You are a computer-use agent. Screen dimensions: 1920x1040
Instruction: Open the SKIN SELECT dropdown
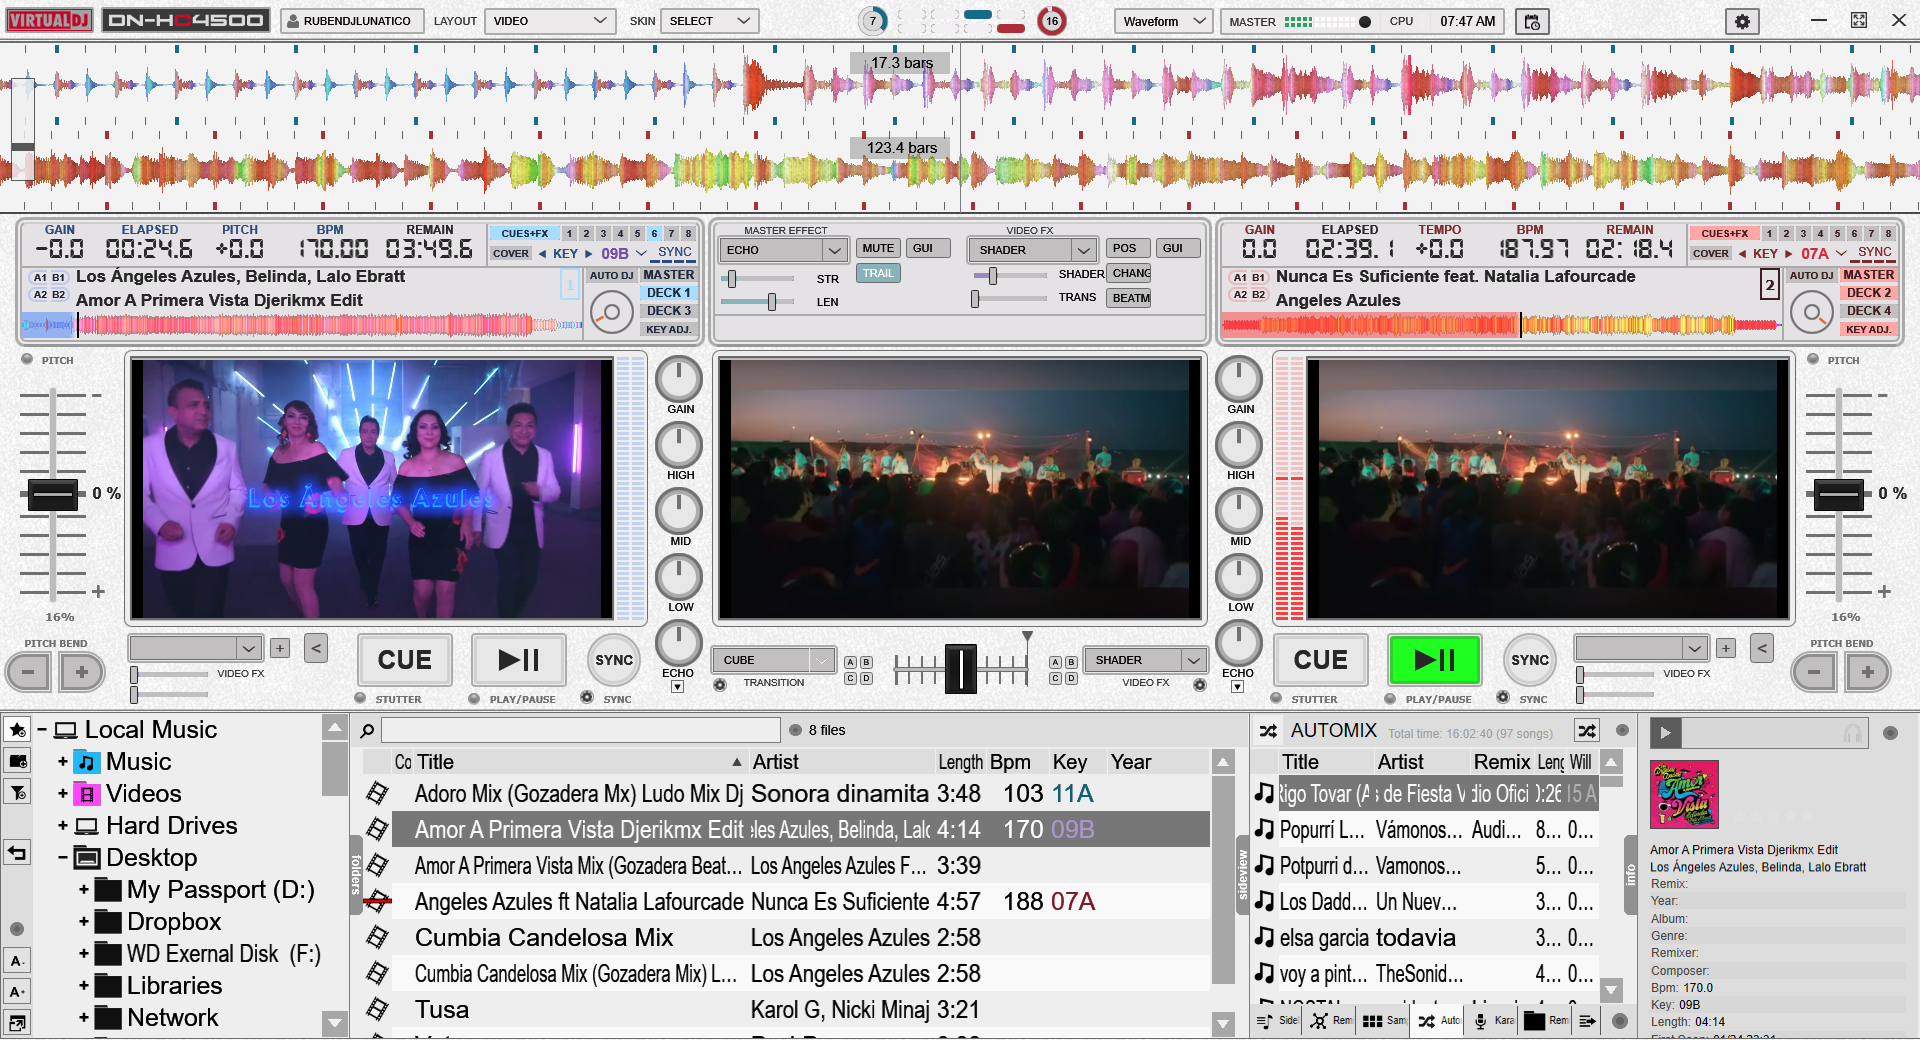710,21
